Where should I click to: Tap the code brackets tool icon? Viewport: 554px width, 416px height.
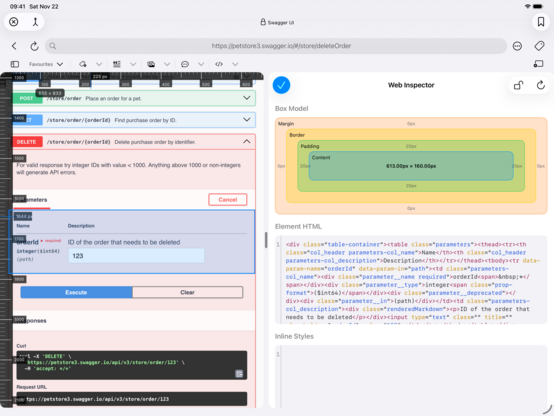click(x=219, y=64)
